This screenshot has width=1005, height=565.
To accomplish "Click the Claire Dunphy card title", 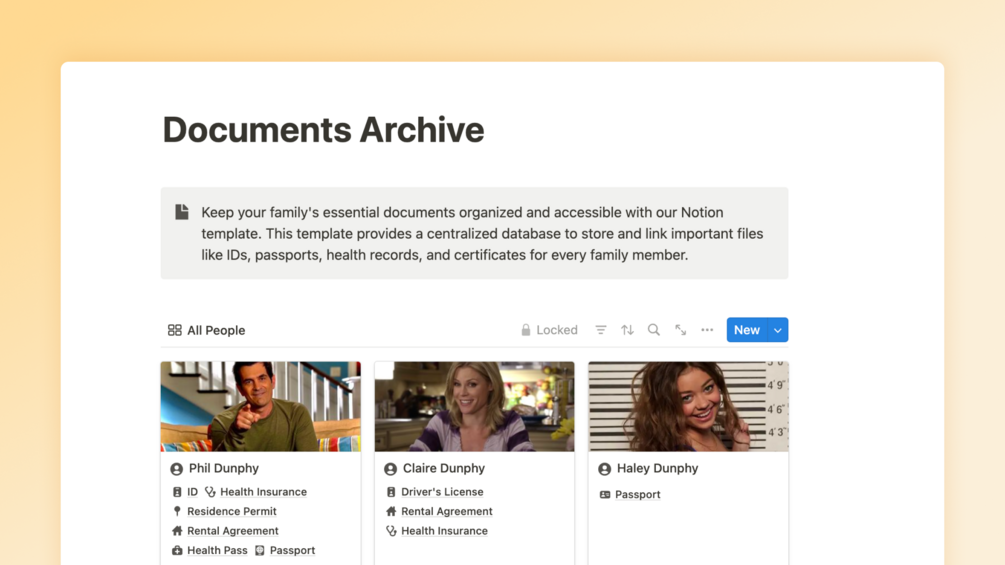I will click(x=444, y=468).
